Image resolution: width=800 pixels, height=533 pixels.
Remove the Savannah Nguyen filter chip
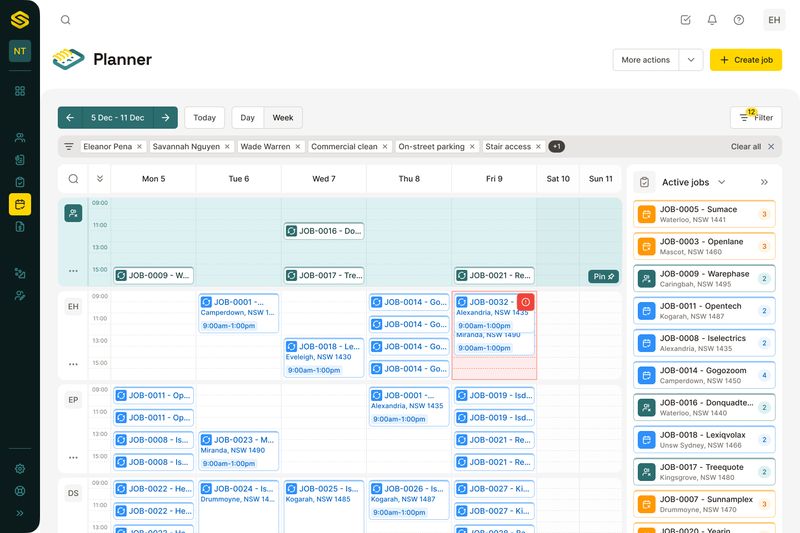(227, 146)
